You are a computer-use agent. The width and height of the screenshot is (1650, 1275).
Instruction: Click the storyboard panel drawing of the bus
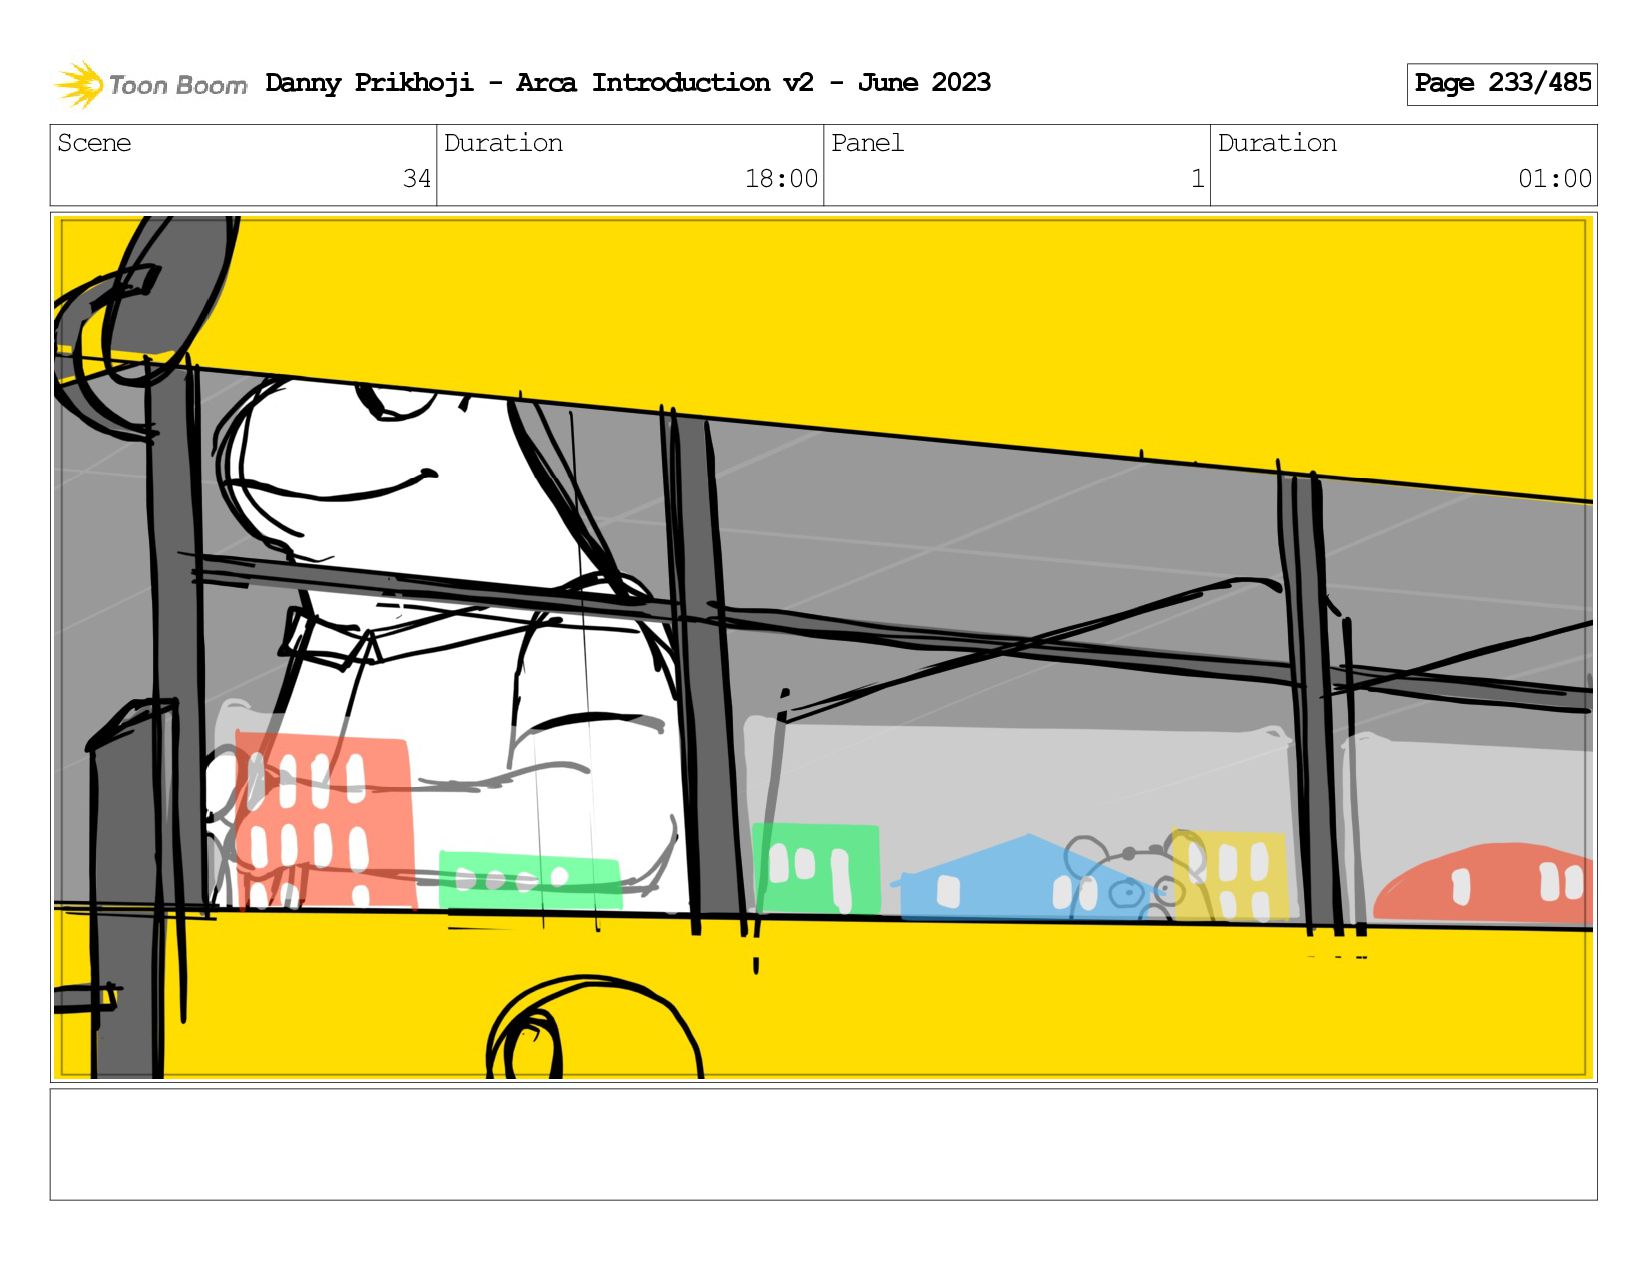(823, 647)
